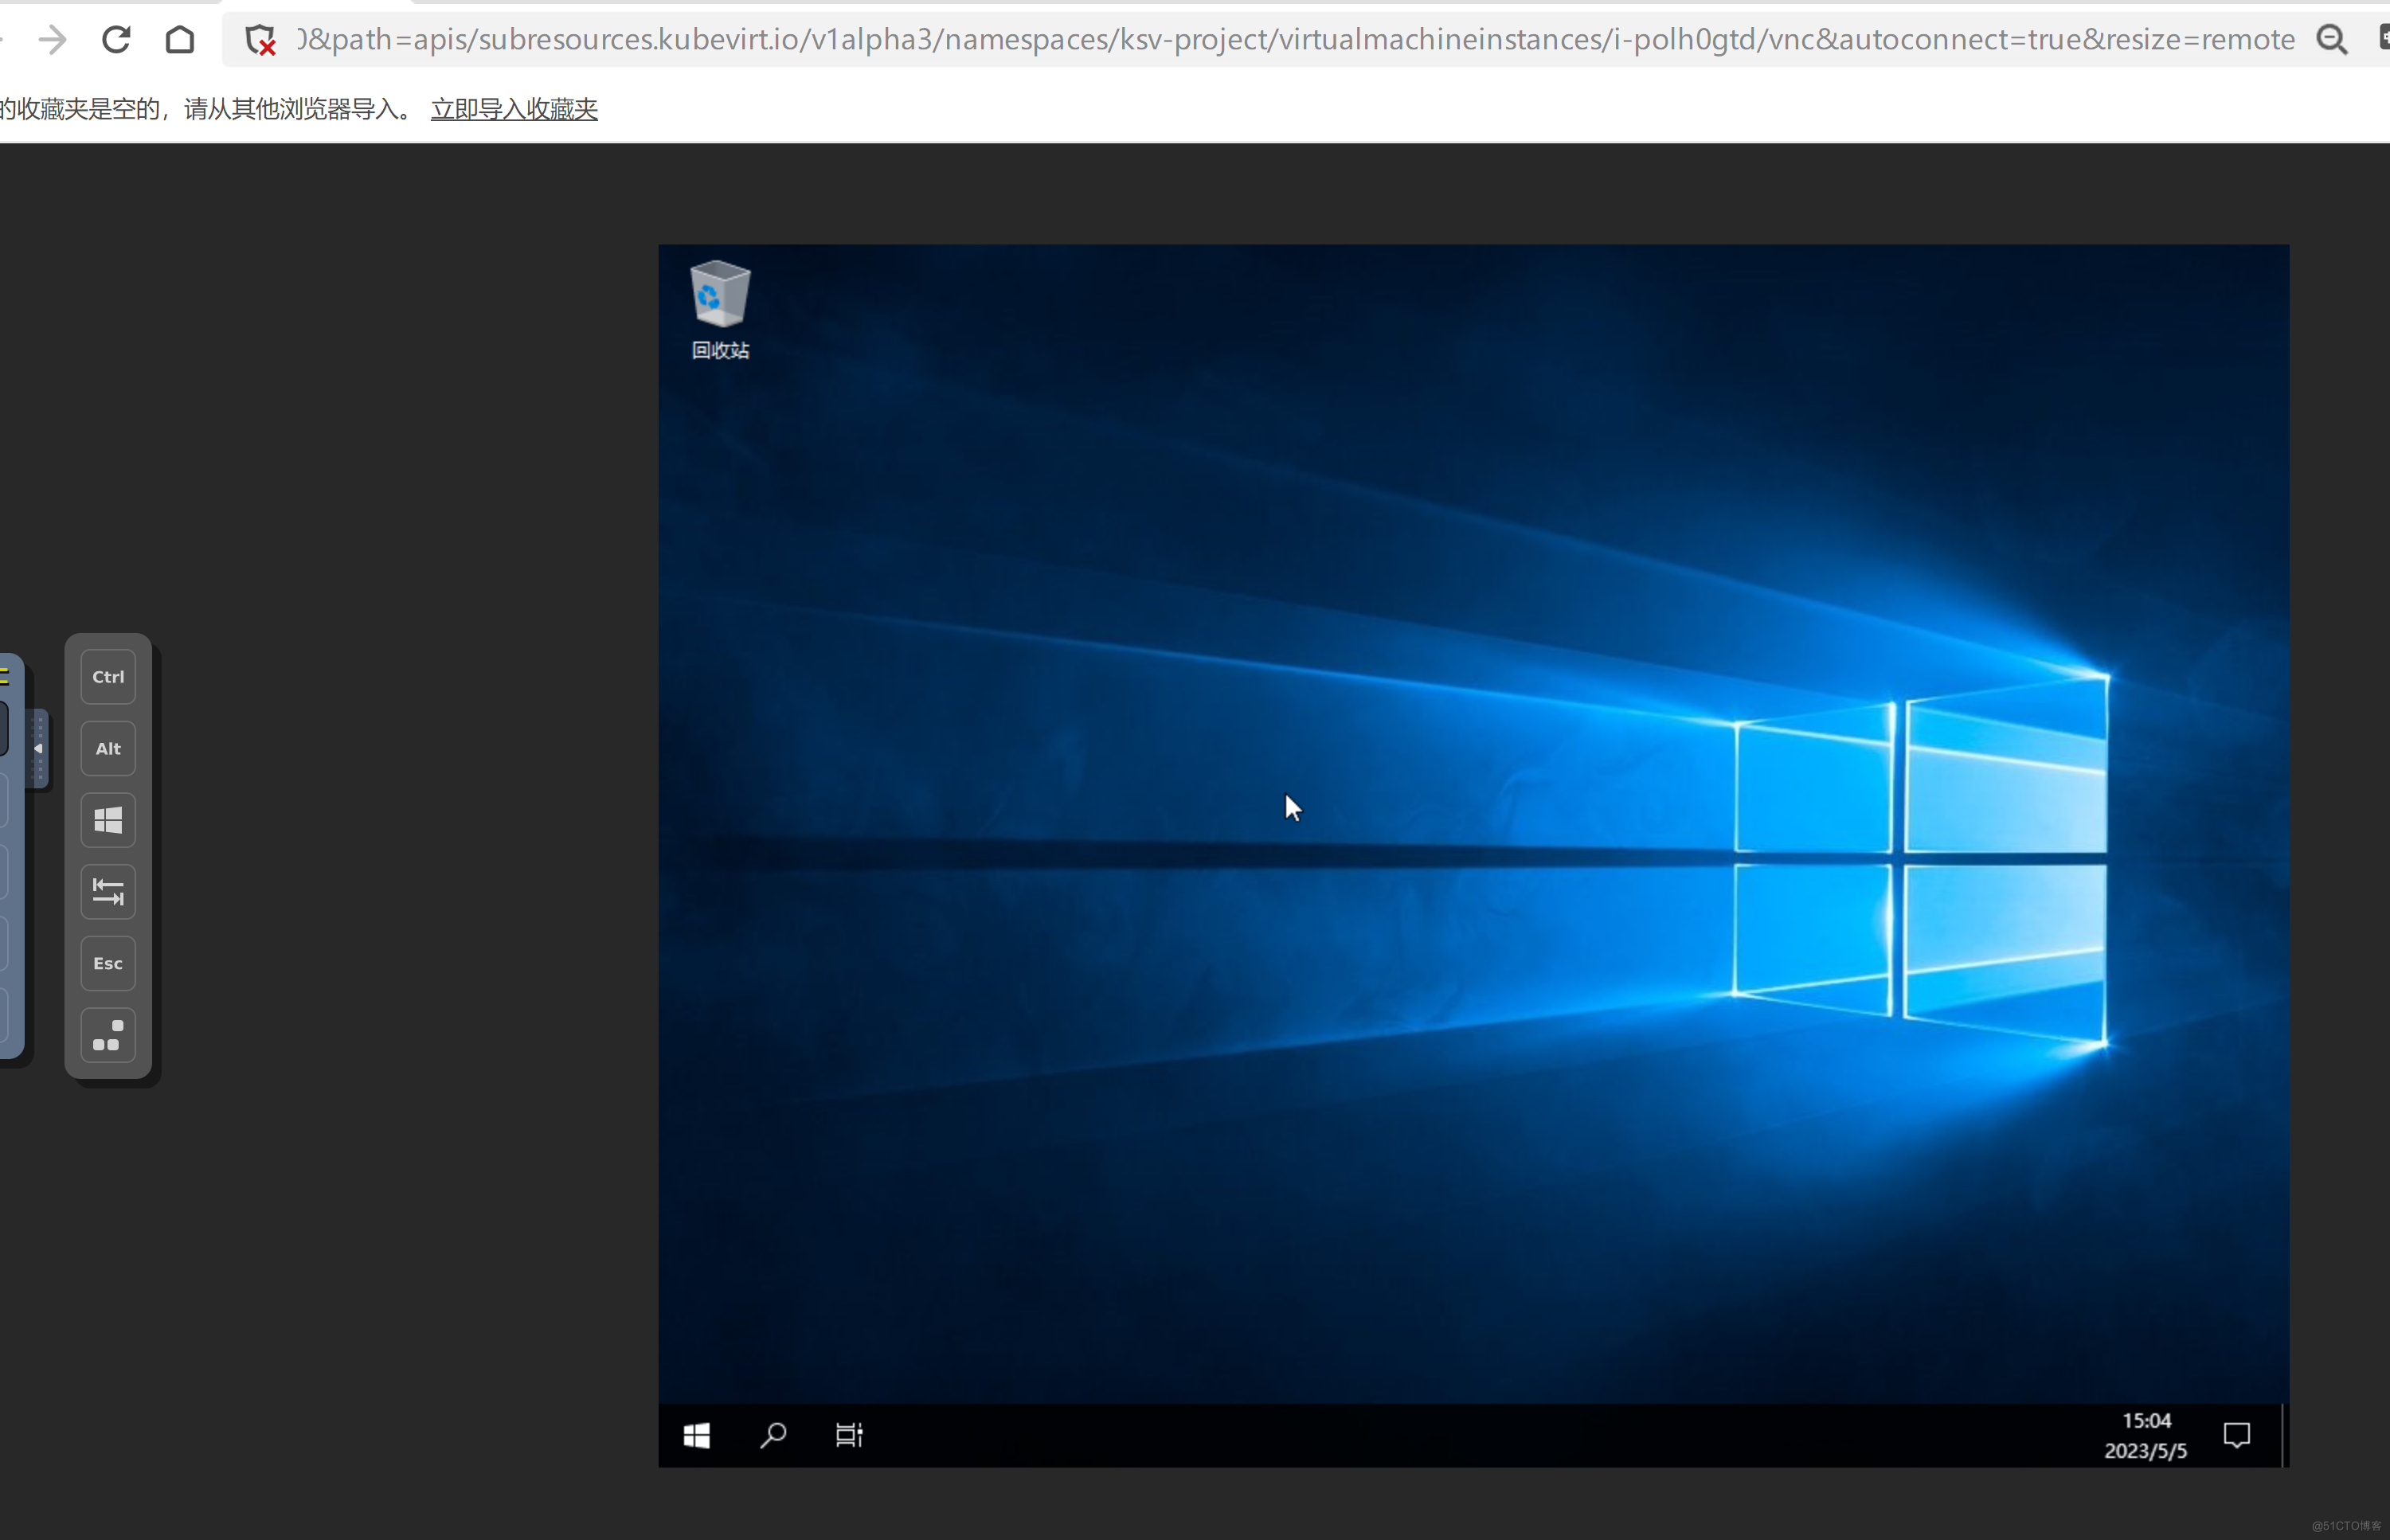The width and height of the screenshot is (2390, 1540).
Task: Toggle the Ctrl key in noVNC panel
Action: [x=108, y=677]
